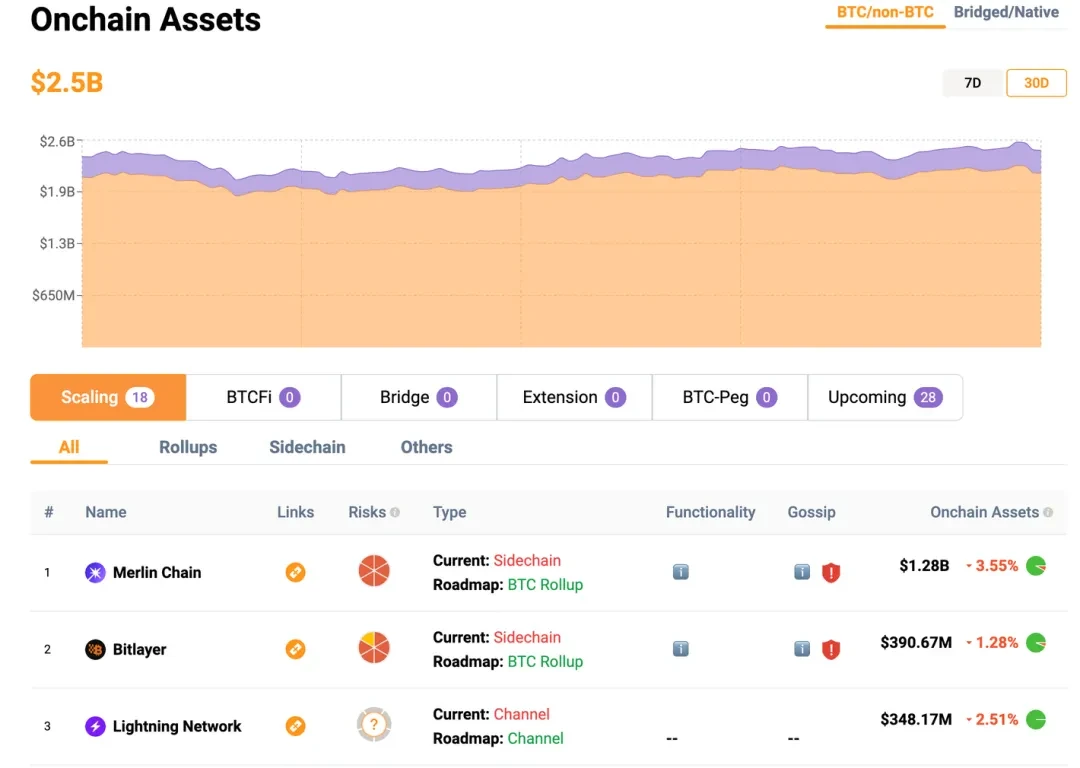Image resolution: width=1080 pixels, height=768 pixels.
Task: Switch to the BTCFi tab
Action: pyautogui.click(x=263, y=397)
